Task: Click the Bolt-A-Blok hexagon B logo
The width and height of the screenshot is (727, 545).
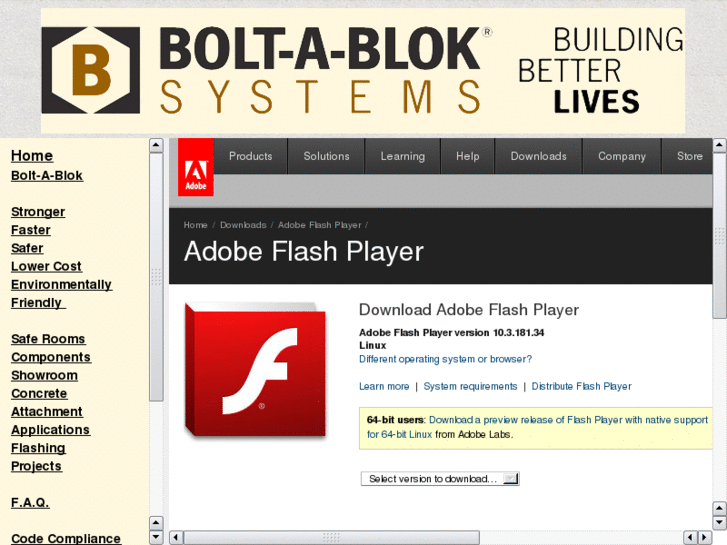Action: pyautogui.click(x=90, y=70)
